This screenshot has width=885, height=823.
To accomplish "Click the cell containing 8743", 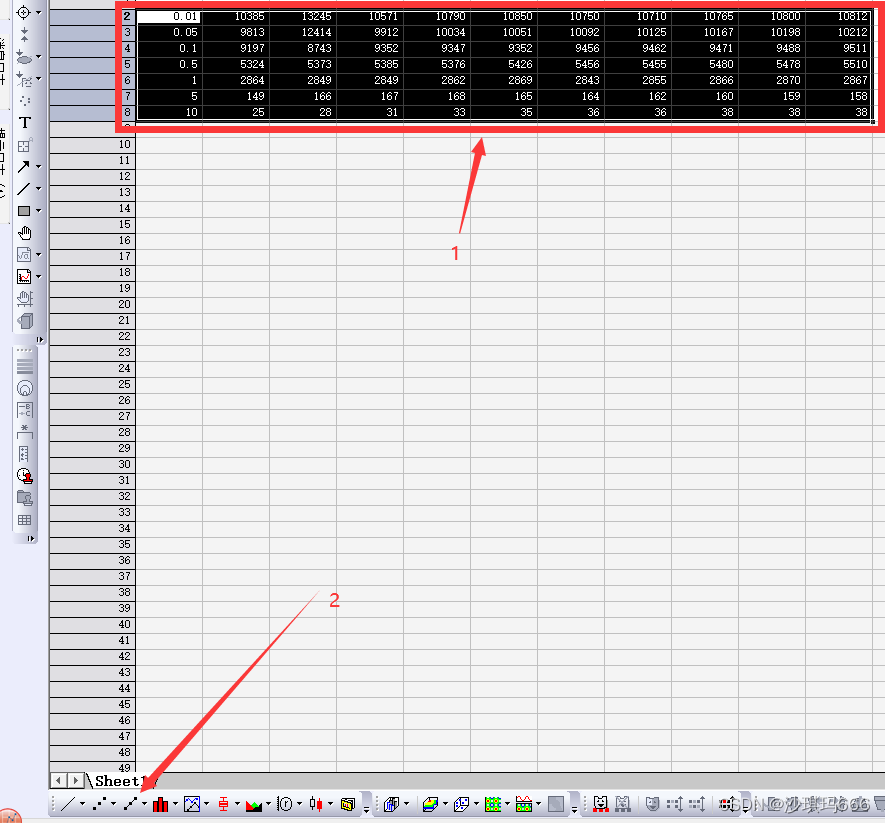I will [303, 49].
